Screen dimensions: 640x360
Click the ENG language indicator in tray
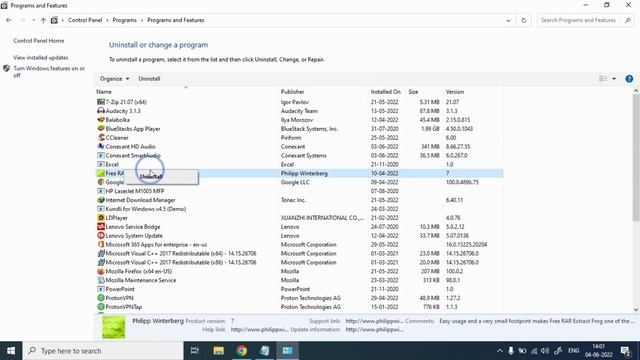(x=573, y=351)
